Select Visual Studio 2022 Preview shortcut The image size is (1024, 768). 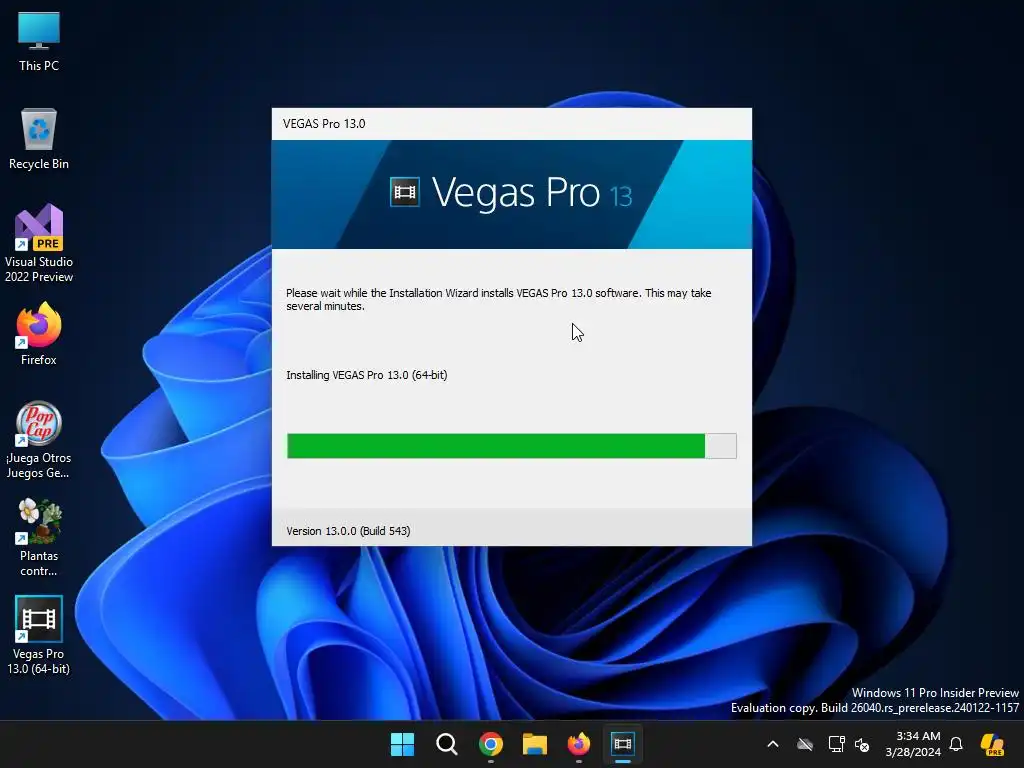click(x=39, y=243)
